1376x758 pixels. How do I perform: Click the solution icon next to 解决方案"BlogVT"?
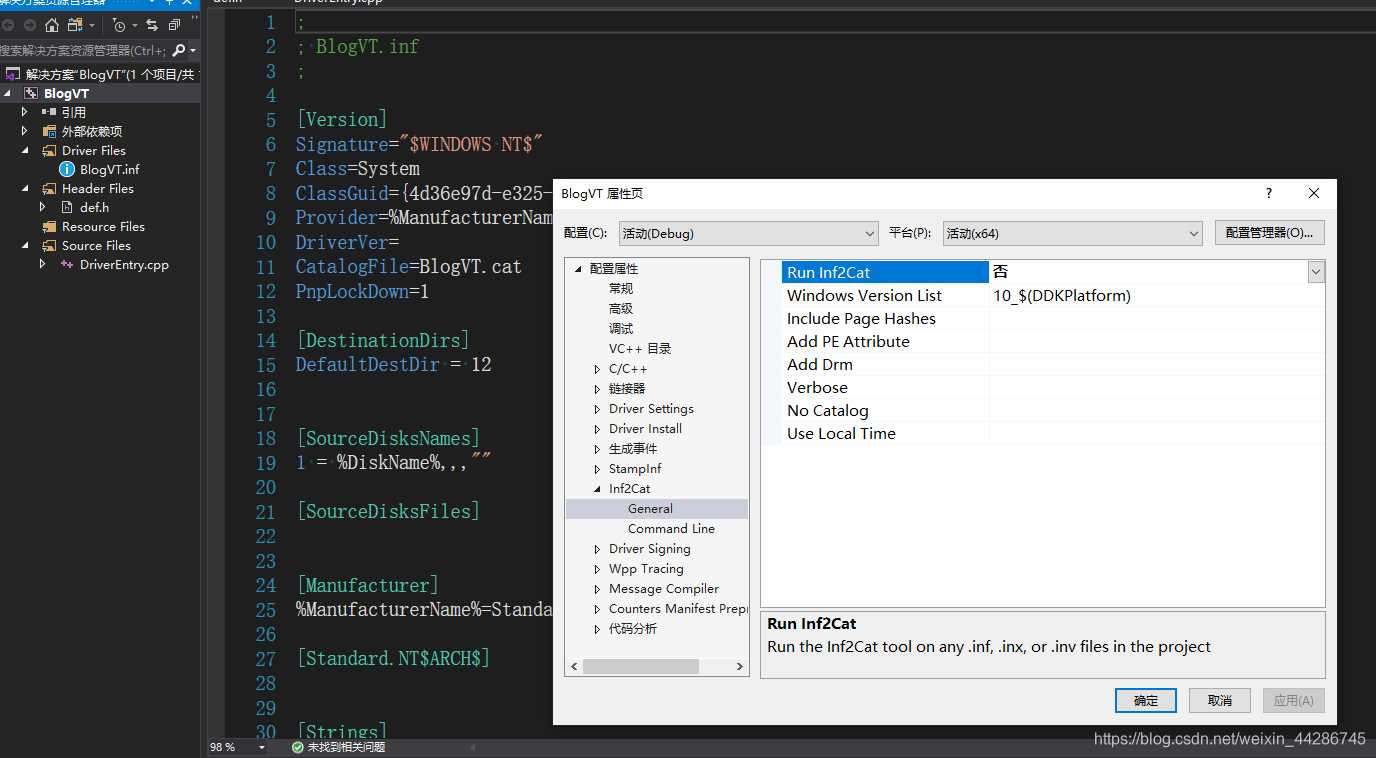coord(13,74)
